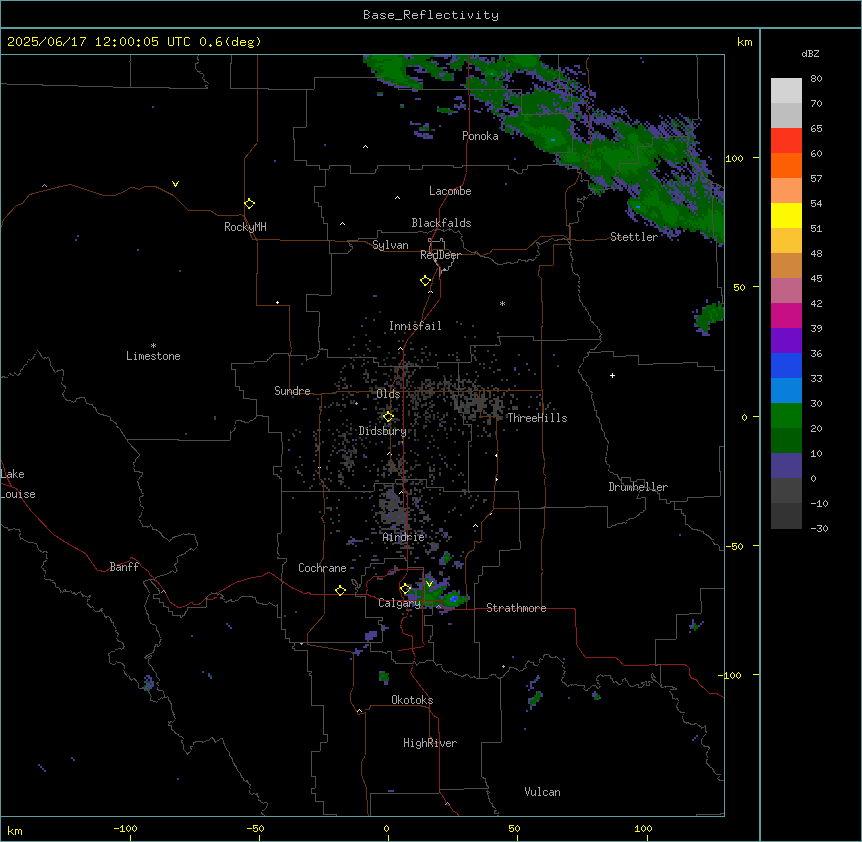Click the RockyMH label
Screen dimensions: 862x842
[x=245, y=227]
